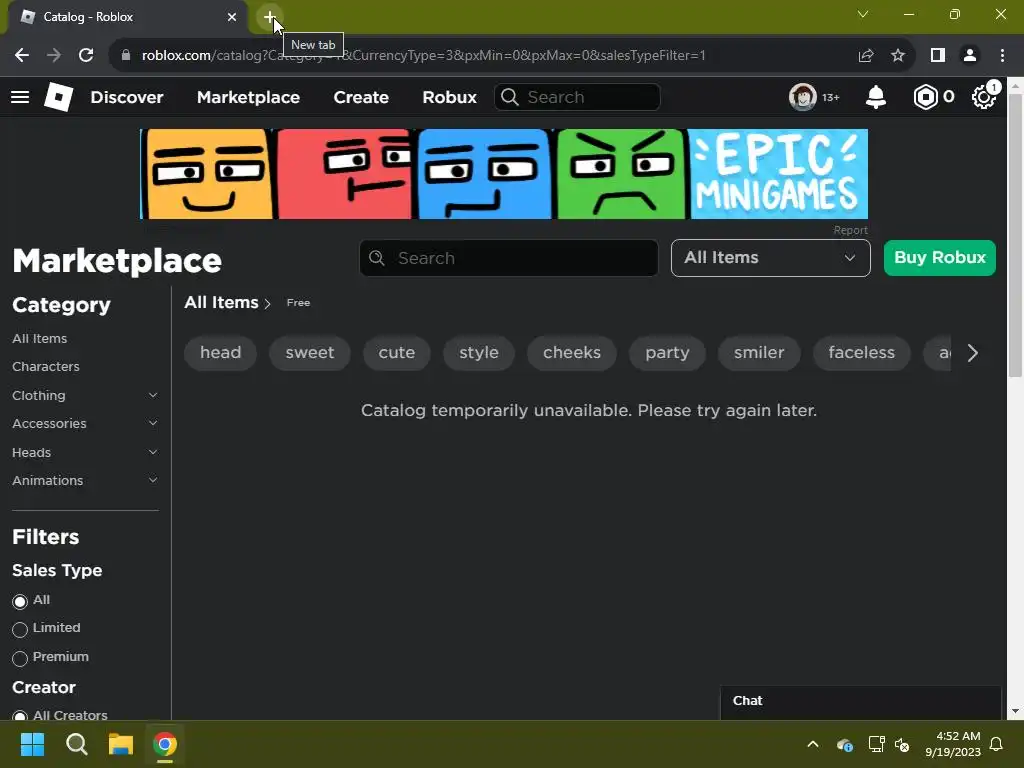Toggle the browser side panel

pyautogui.click(x=938, y=56)
